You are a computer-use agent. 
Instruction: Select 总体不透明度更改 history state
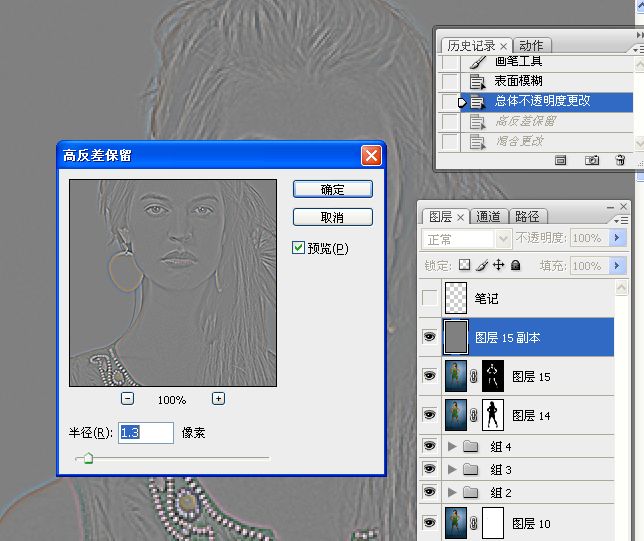click(546, 101)
